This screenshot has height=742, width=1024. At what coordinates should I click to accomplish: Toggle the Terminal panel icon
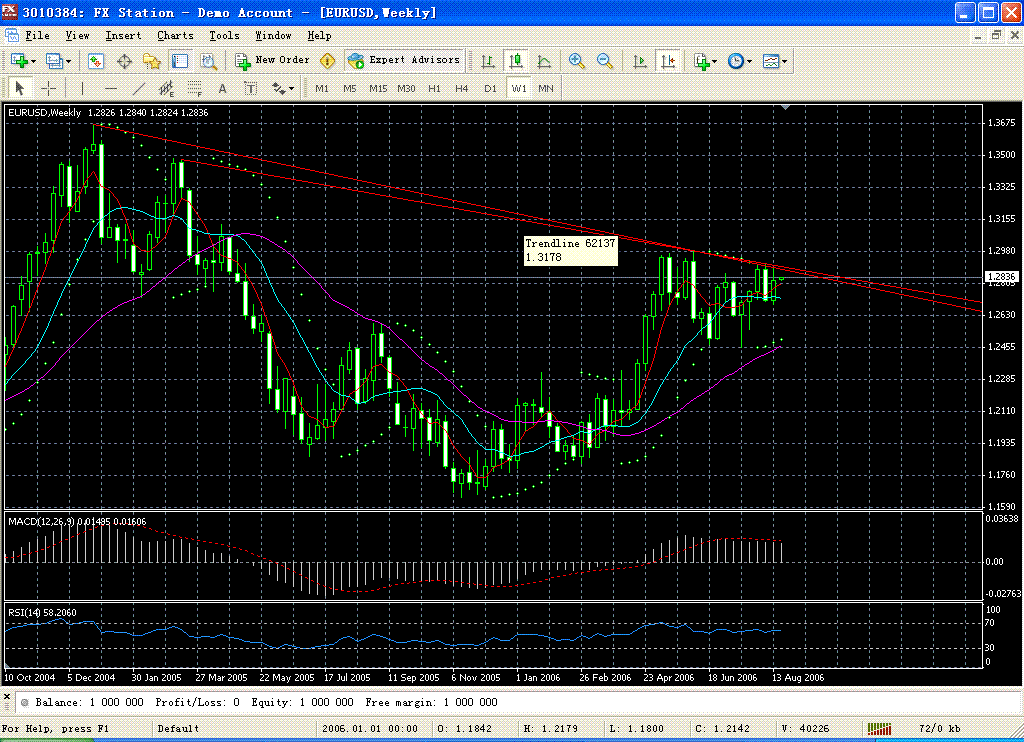[x=180, y=61]
